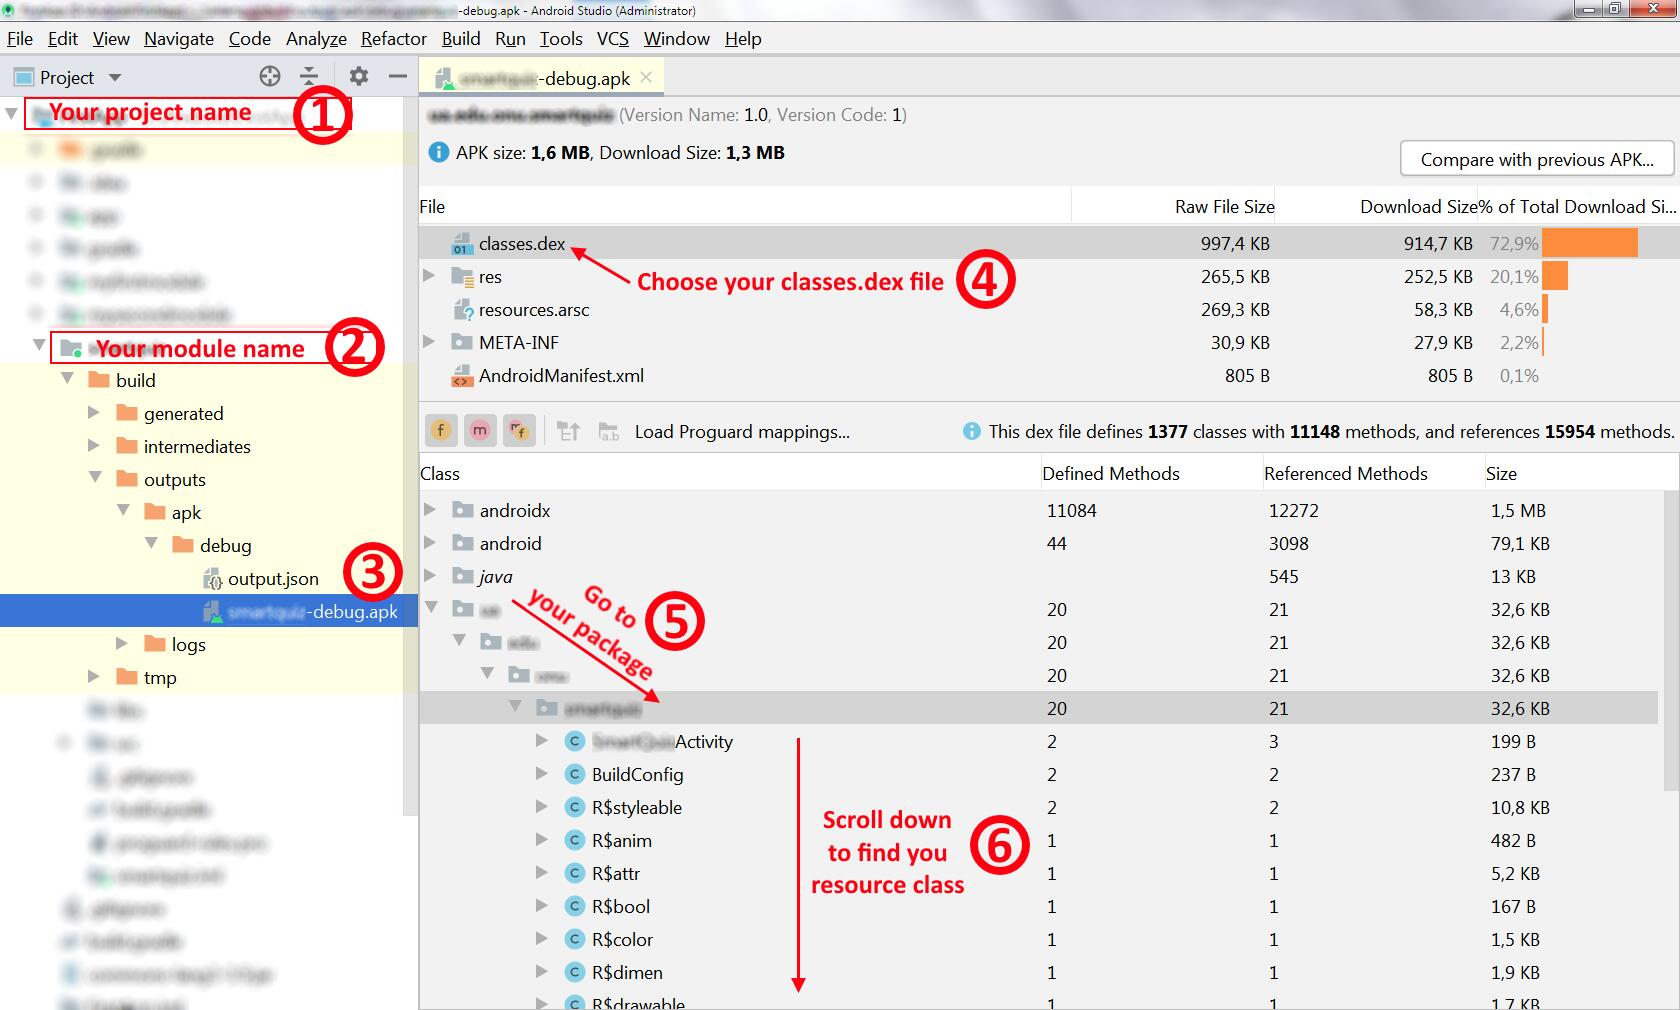Open the Project view switcher dropdown
This screenshot has width=1680, height=1010.
point(113,77)
